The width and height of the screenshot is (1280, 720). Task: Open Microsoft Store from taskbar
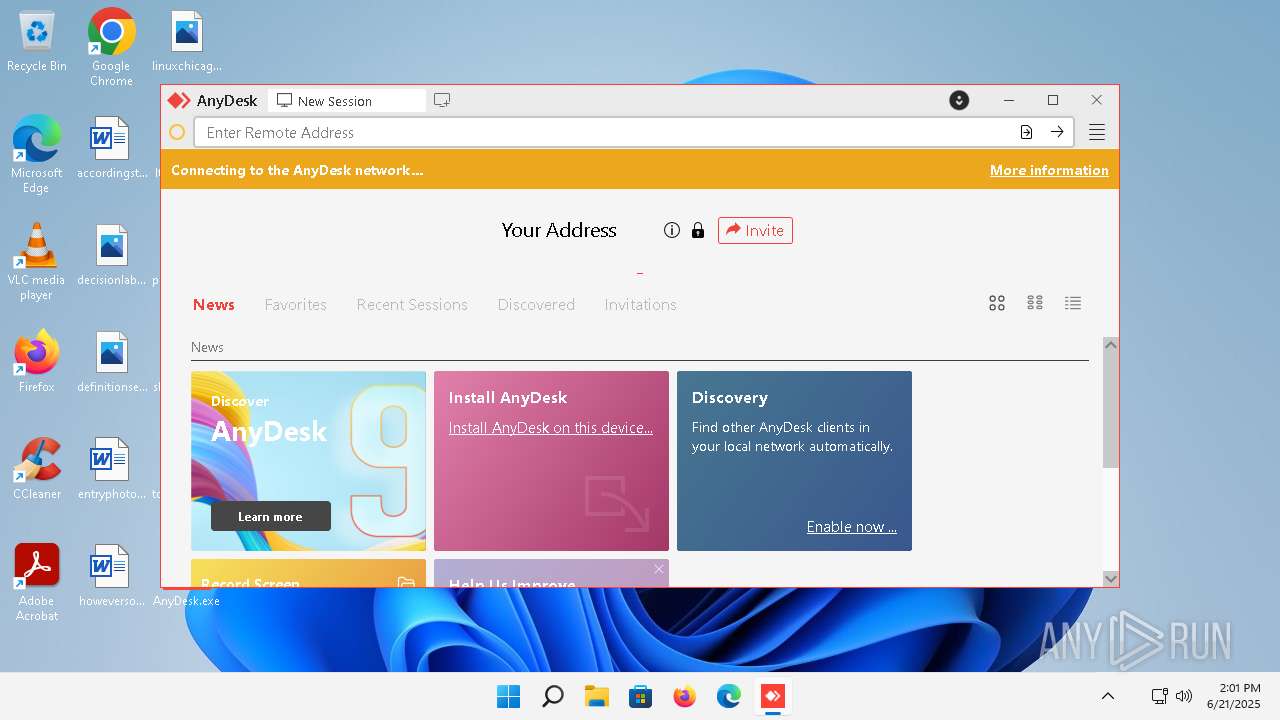(x=640, y=696)
